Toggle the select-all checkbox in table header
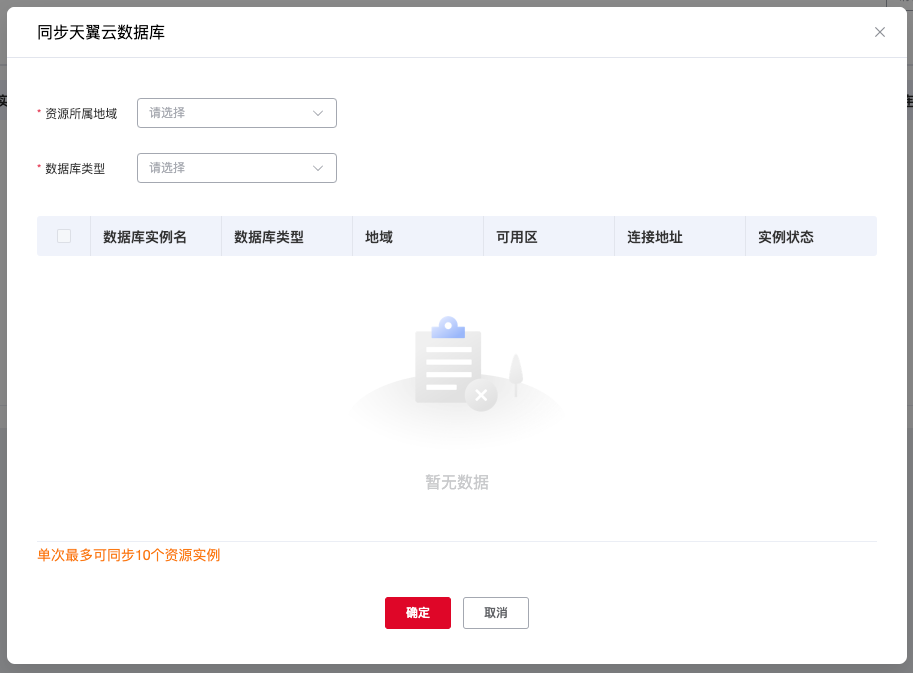Viewport: 913px width, 673px height. click(64, 236)
